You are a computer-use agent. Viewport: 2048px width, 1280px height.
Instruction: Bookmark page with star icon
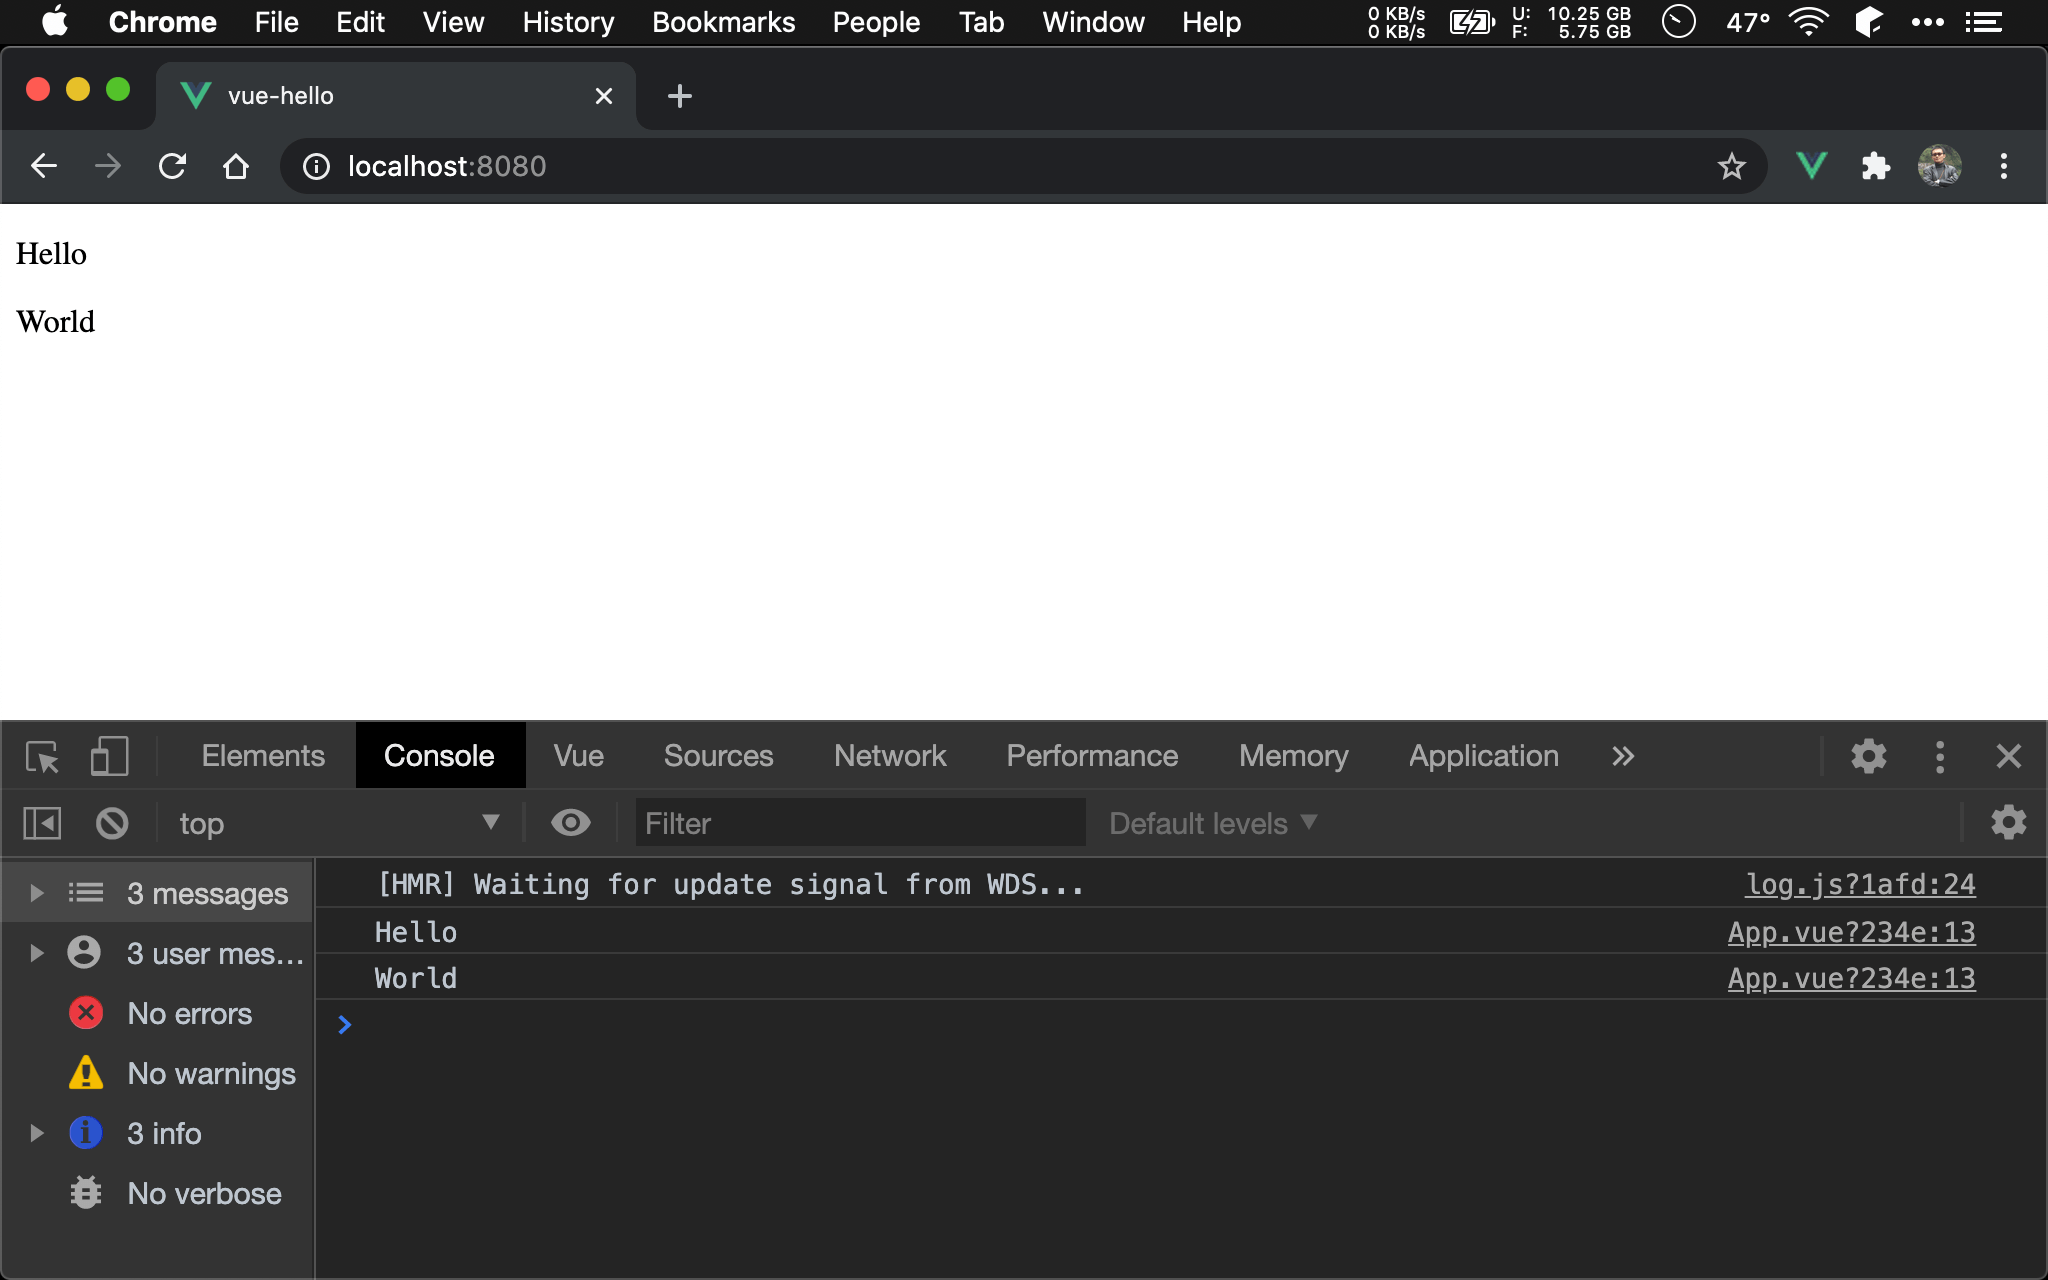pos(1732,166)
